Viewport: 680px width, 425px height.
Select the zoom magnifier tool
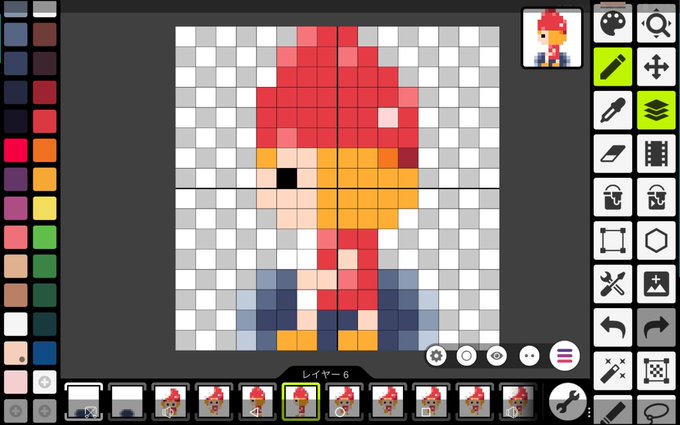656,23
